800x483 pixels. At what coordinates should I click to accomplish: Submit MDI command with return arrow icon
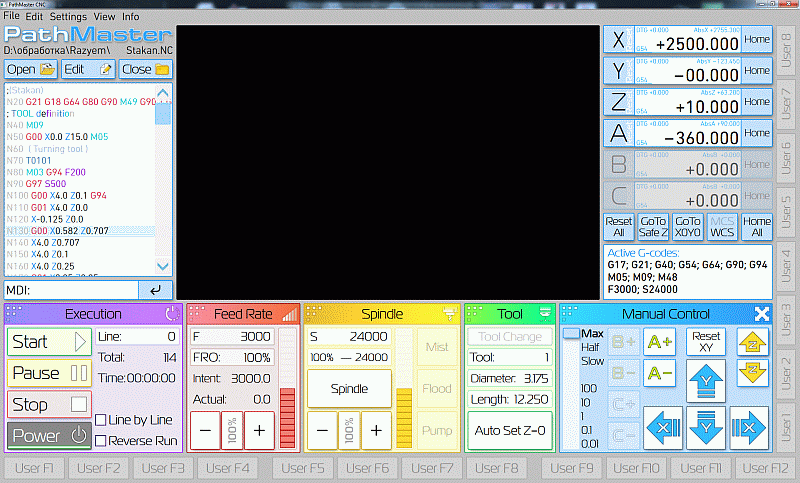click(156, 290)
